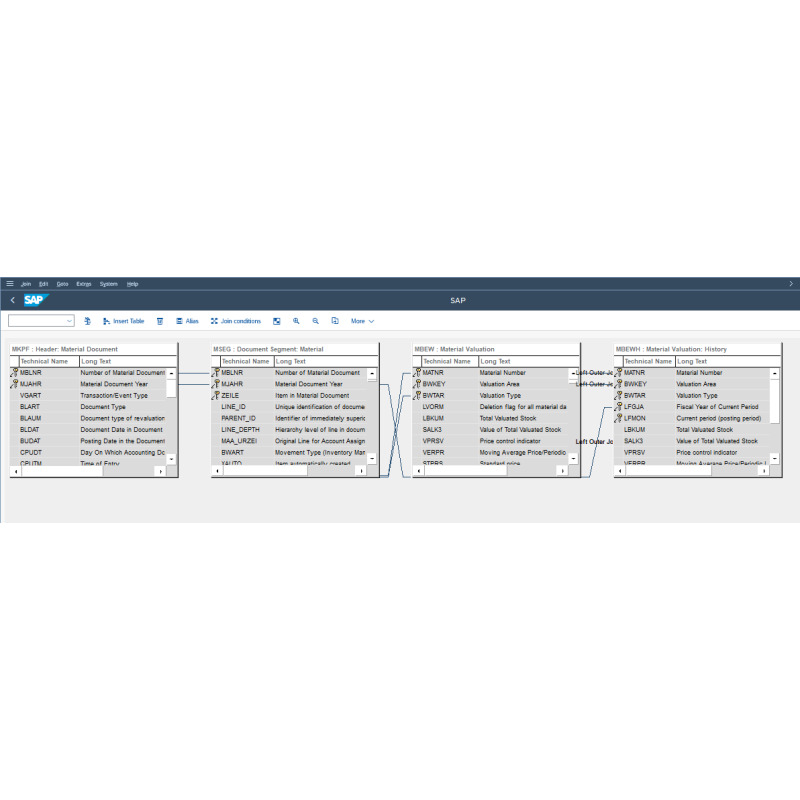The image size is (800, 800).
Task: Select the BWKEY row key icon in MBEWH
Action: [x=620, y=383]
